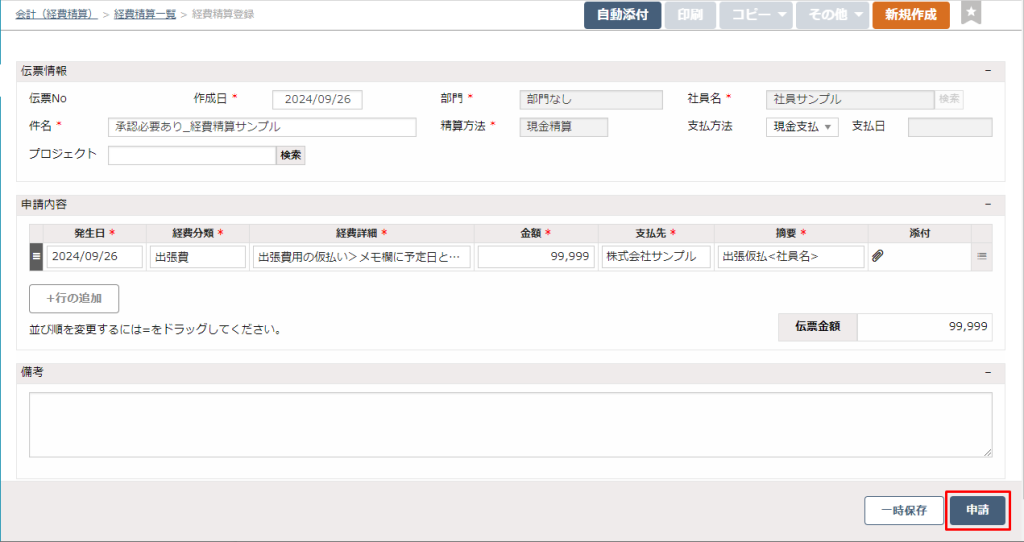The image size is (1024, 542).
Task: Click the 金額 cell 99,999 in the row
Action: click(x=536, y=257)
